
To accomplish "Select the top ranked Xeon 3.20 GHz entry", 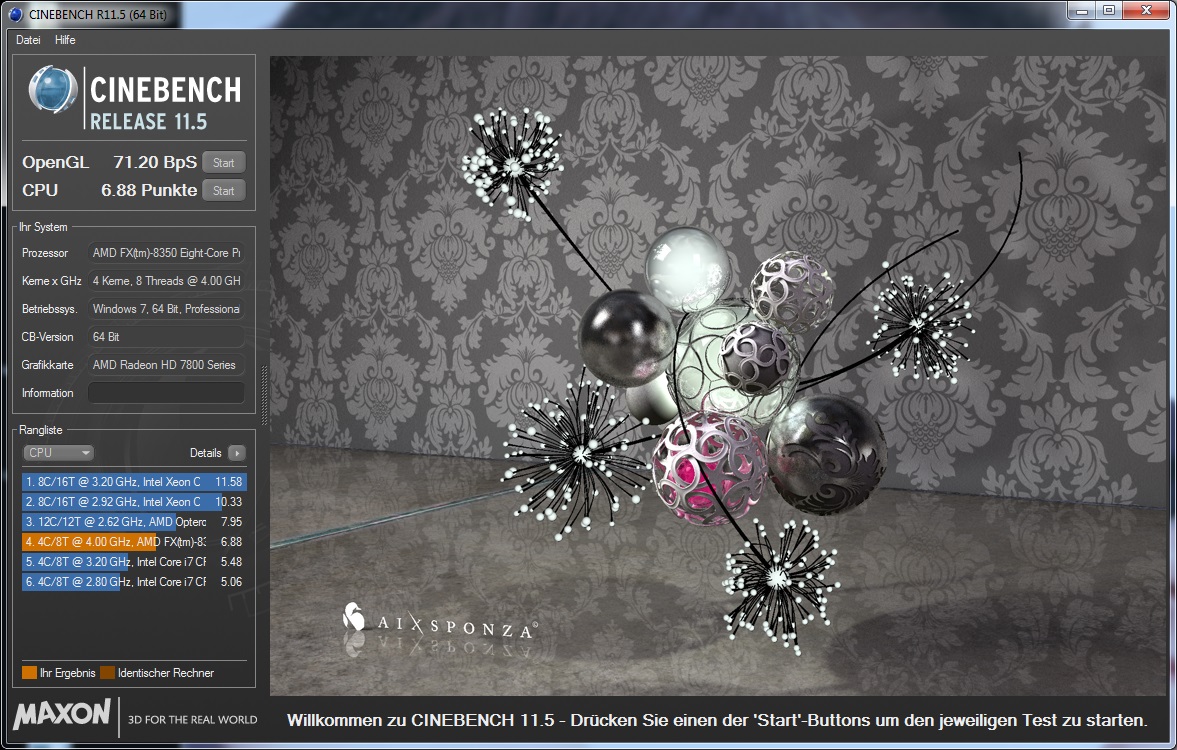I will tap(133, 482).
